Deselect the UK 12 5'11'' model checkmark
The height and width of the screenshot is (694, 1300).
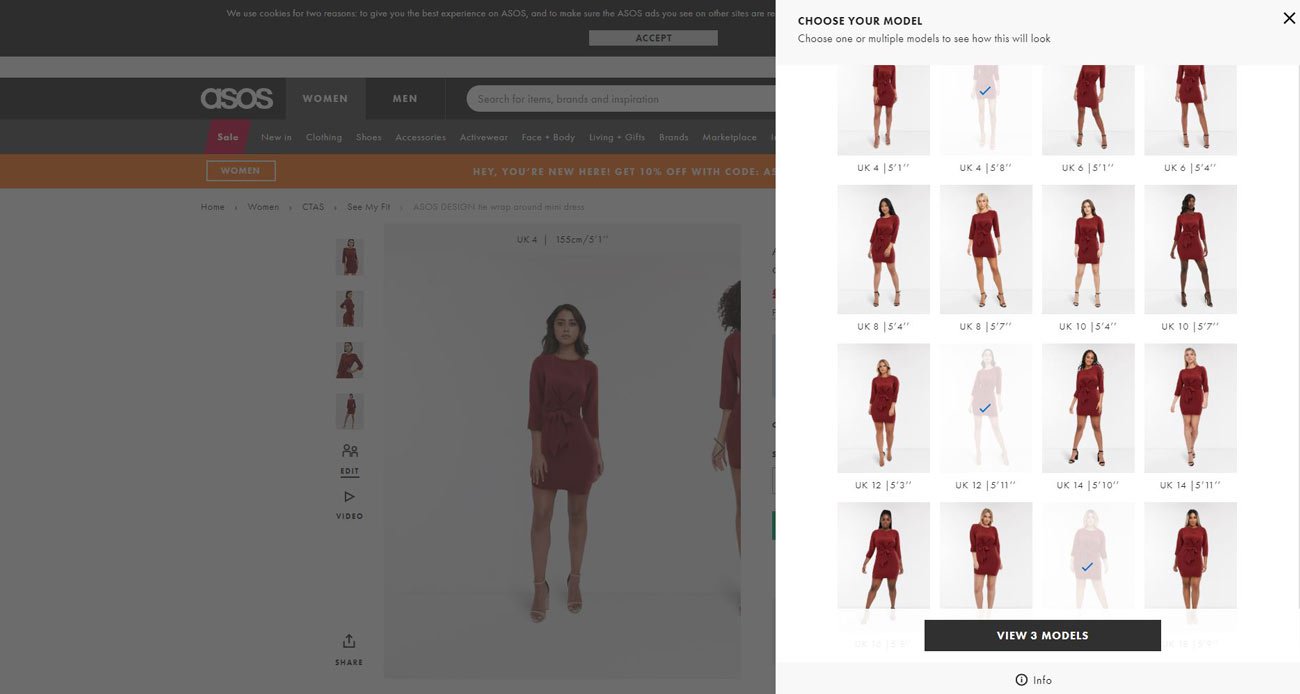(984, 407)
